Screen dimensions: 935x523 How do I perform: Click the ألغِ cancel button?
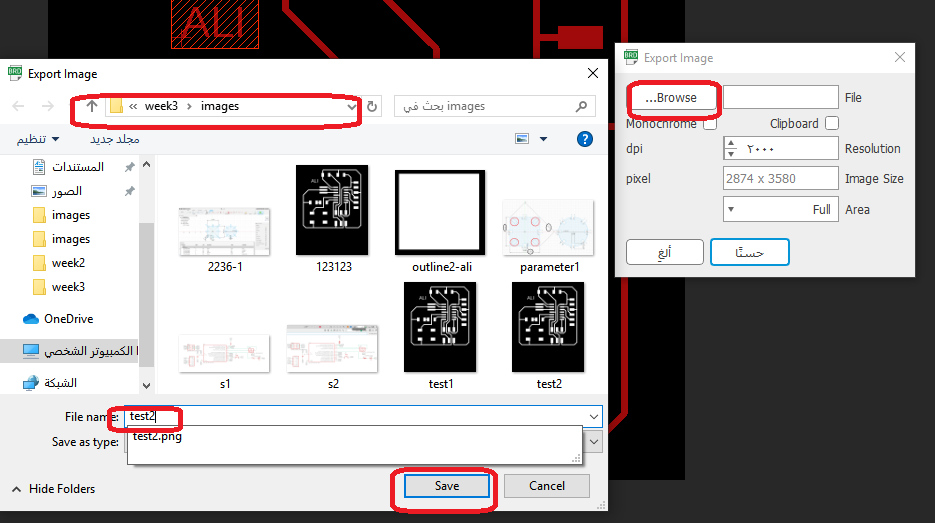[664, 252]
